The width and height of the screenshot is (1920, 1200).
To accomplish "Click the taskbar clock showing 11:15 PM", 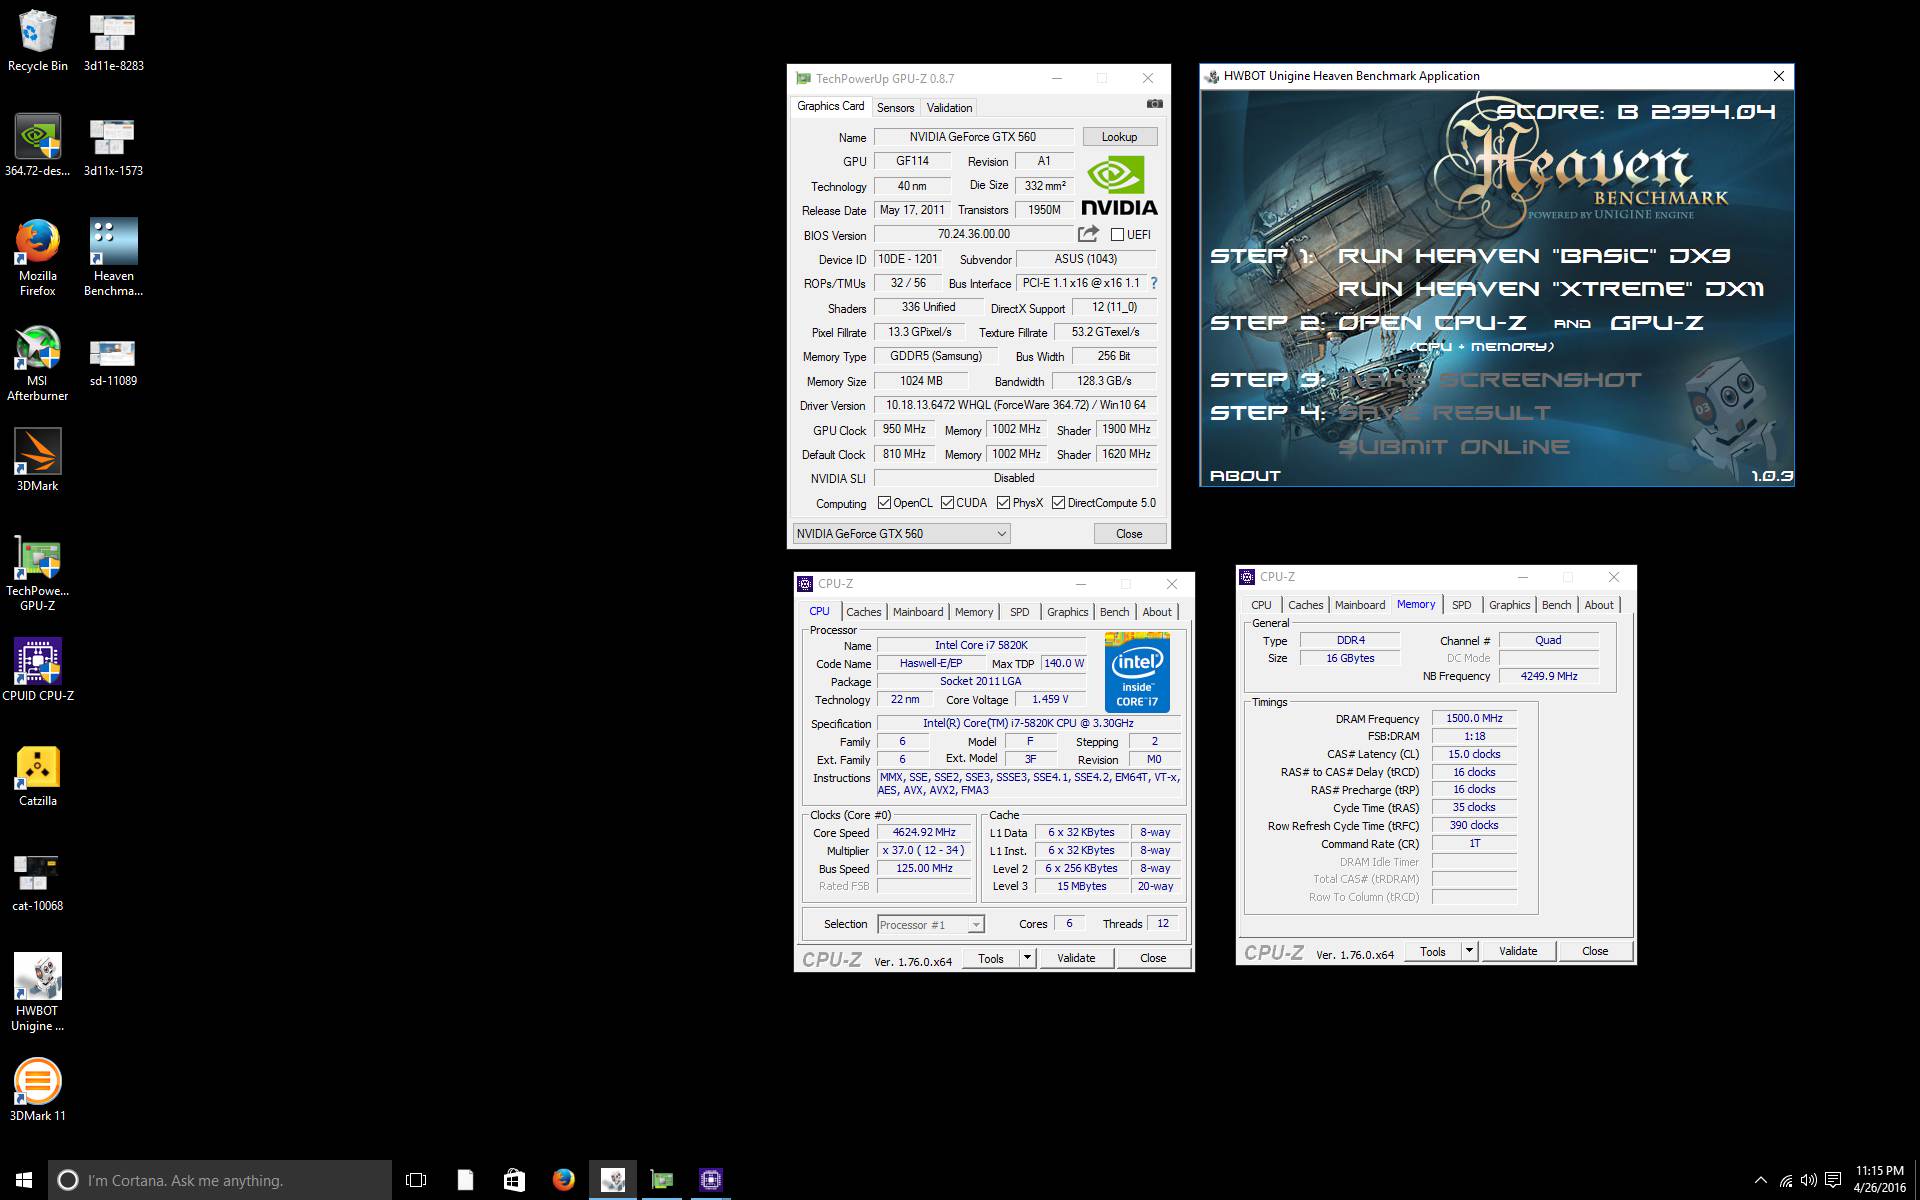I will tap(1879, 1180).
